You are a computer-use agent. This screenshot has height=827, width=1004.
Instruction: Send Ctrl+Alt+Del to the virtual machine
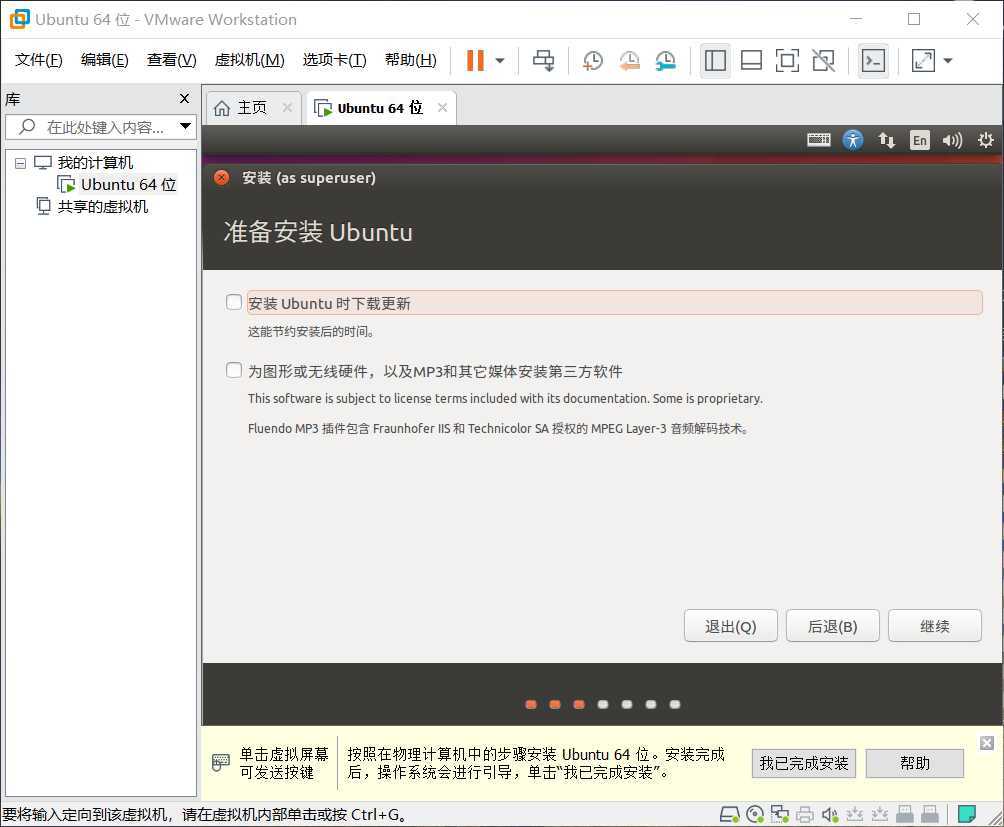coord(544,61)
